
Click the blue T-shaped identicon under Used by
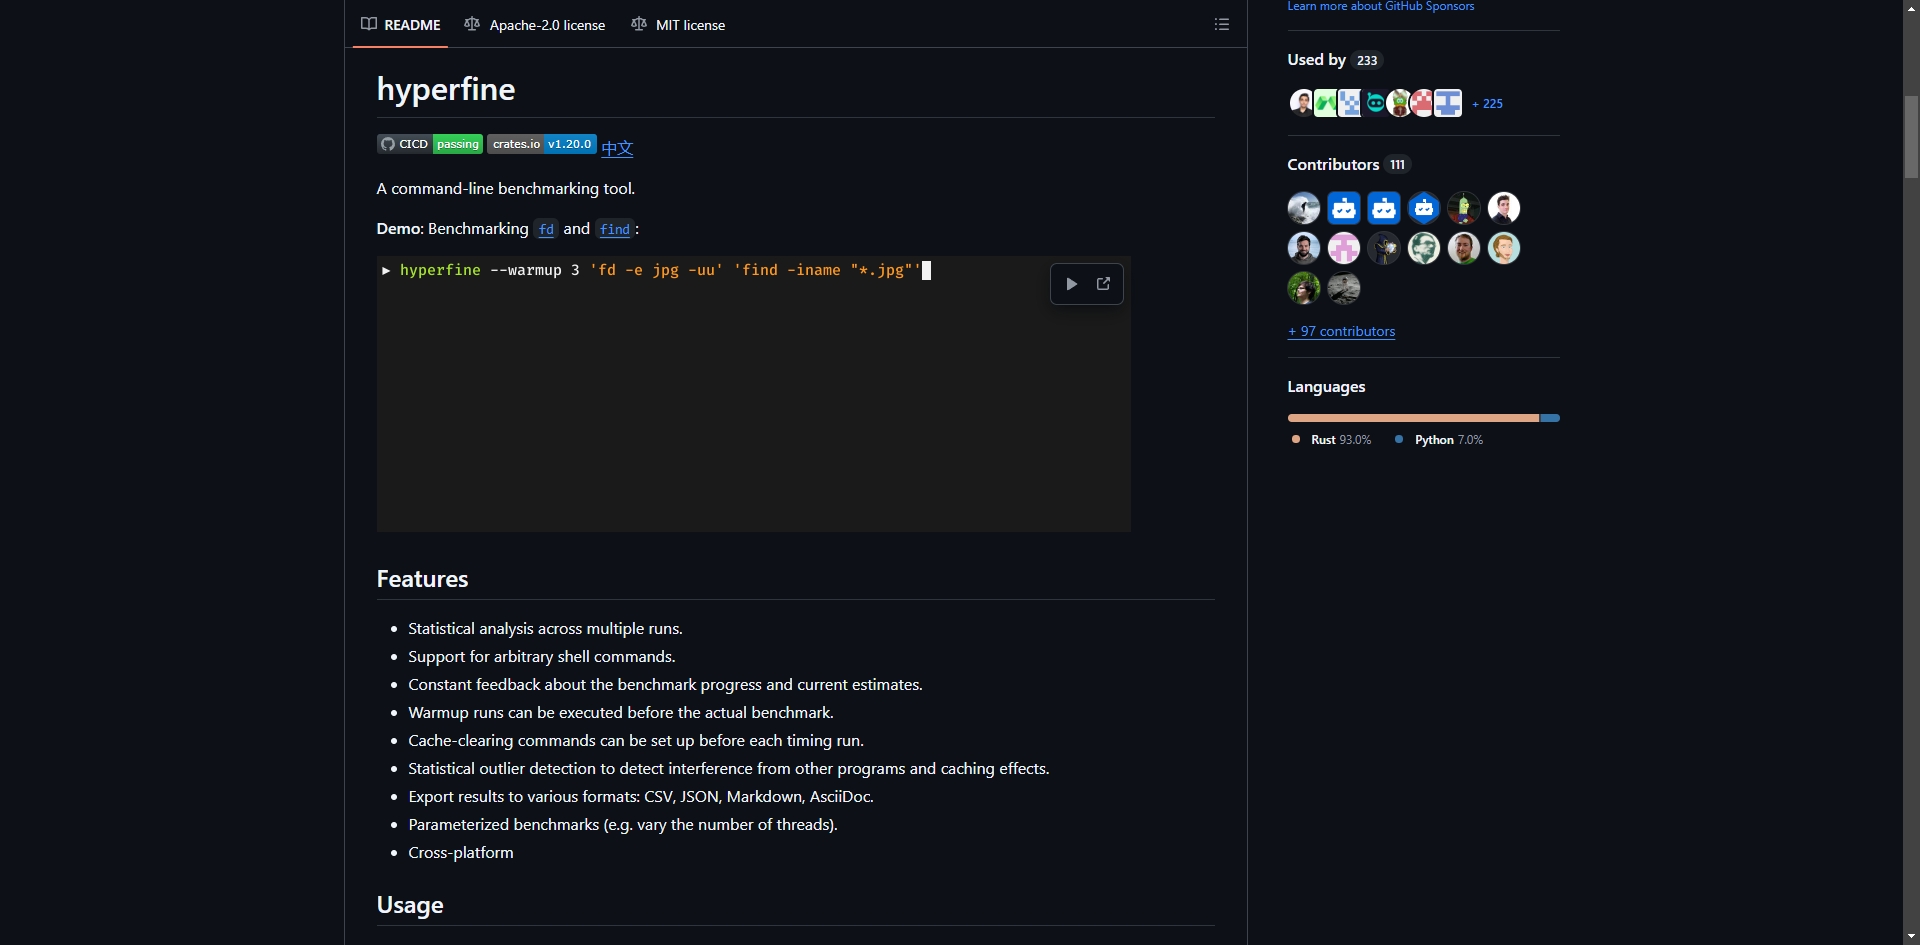click(x=1448, y=103)
